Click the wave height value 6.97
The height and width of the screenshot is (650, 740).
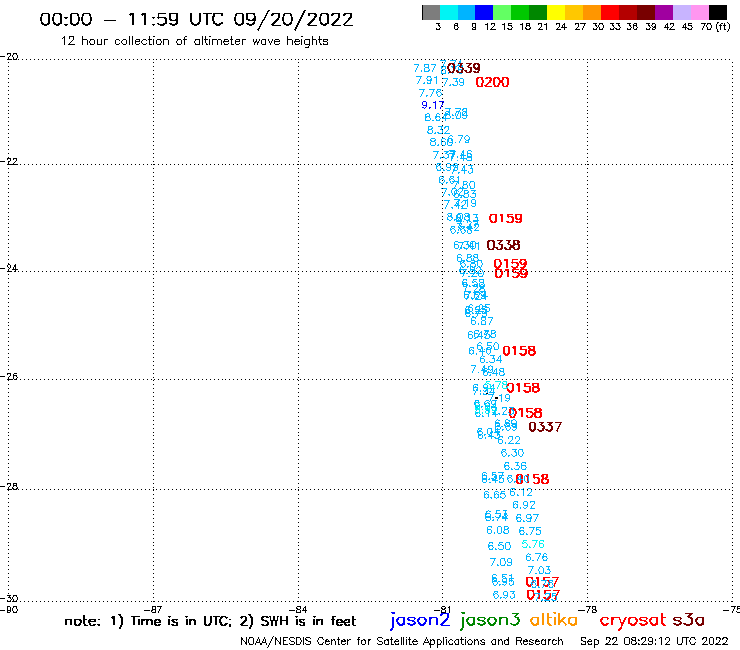527,518
